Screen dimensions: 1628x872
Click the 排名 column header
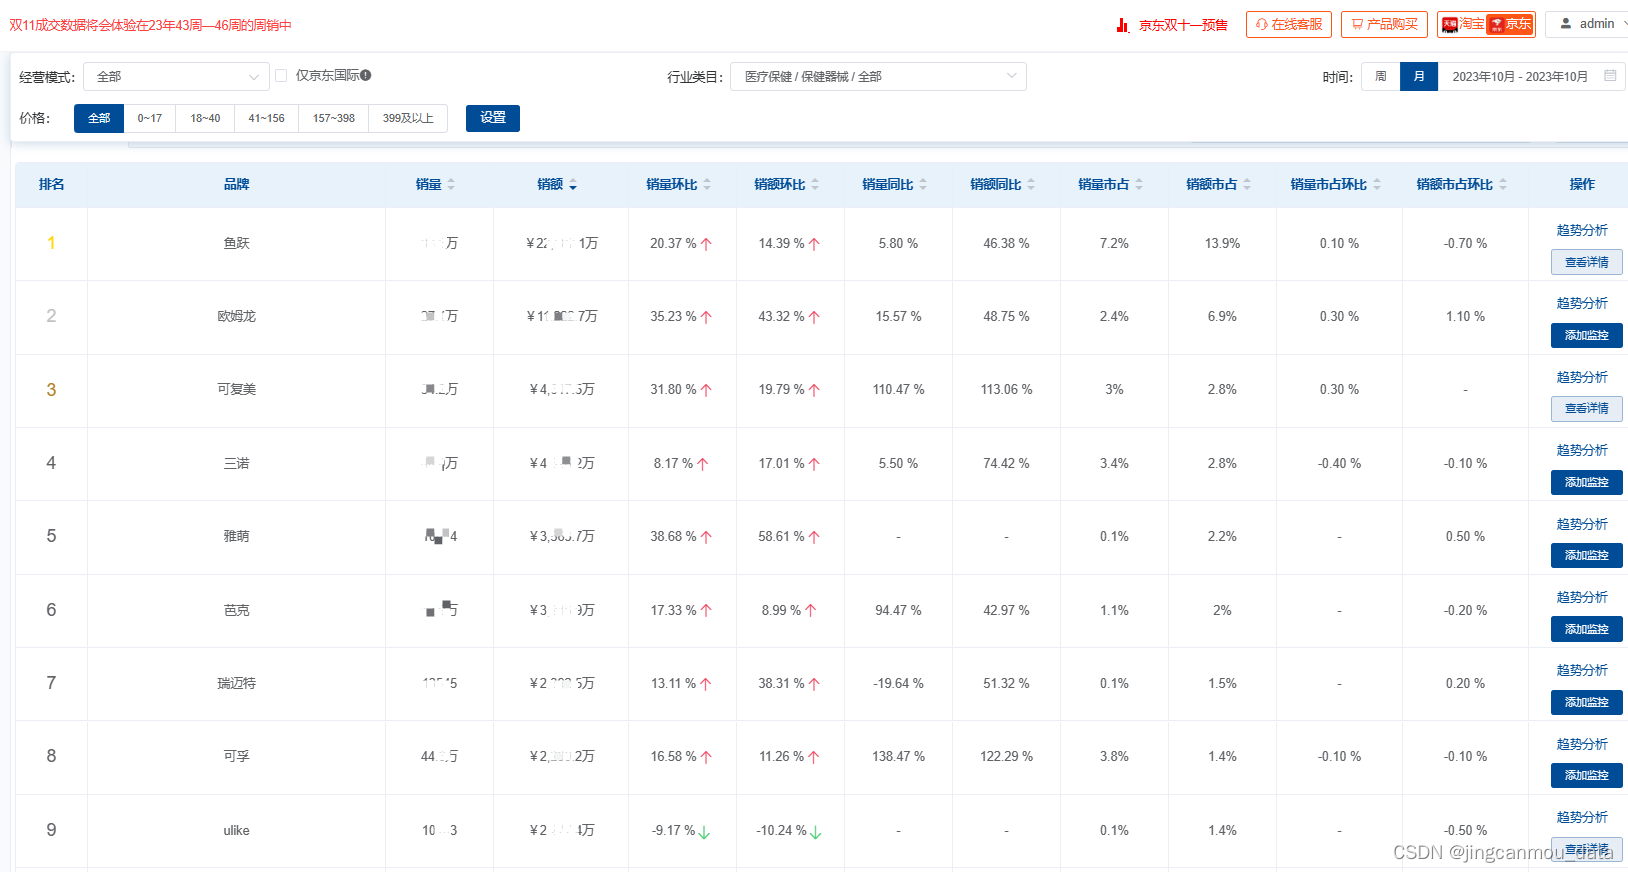(x=52, y=184)
